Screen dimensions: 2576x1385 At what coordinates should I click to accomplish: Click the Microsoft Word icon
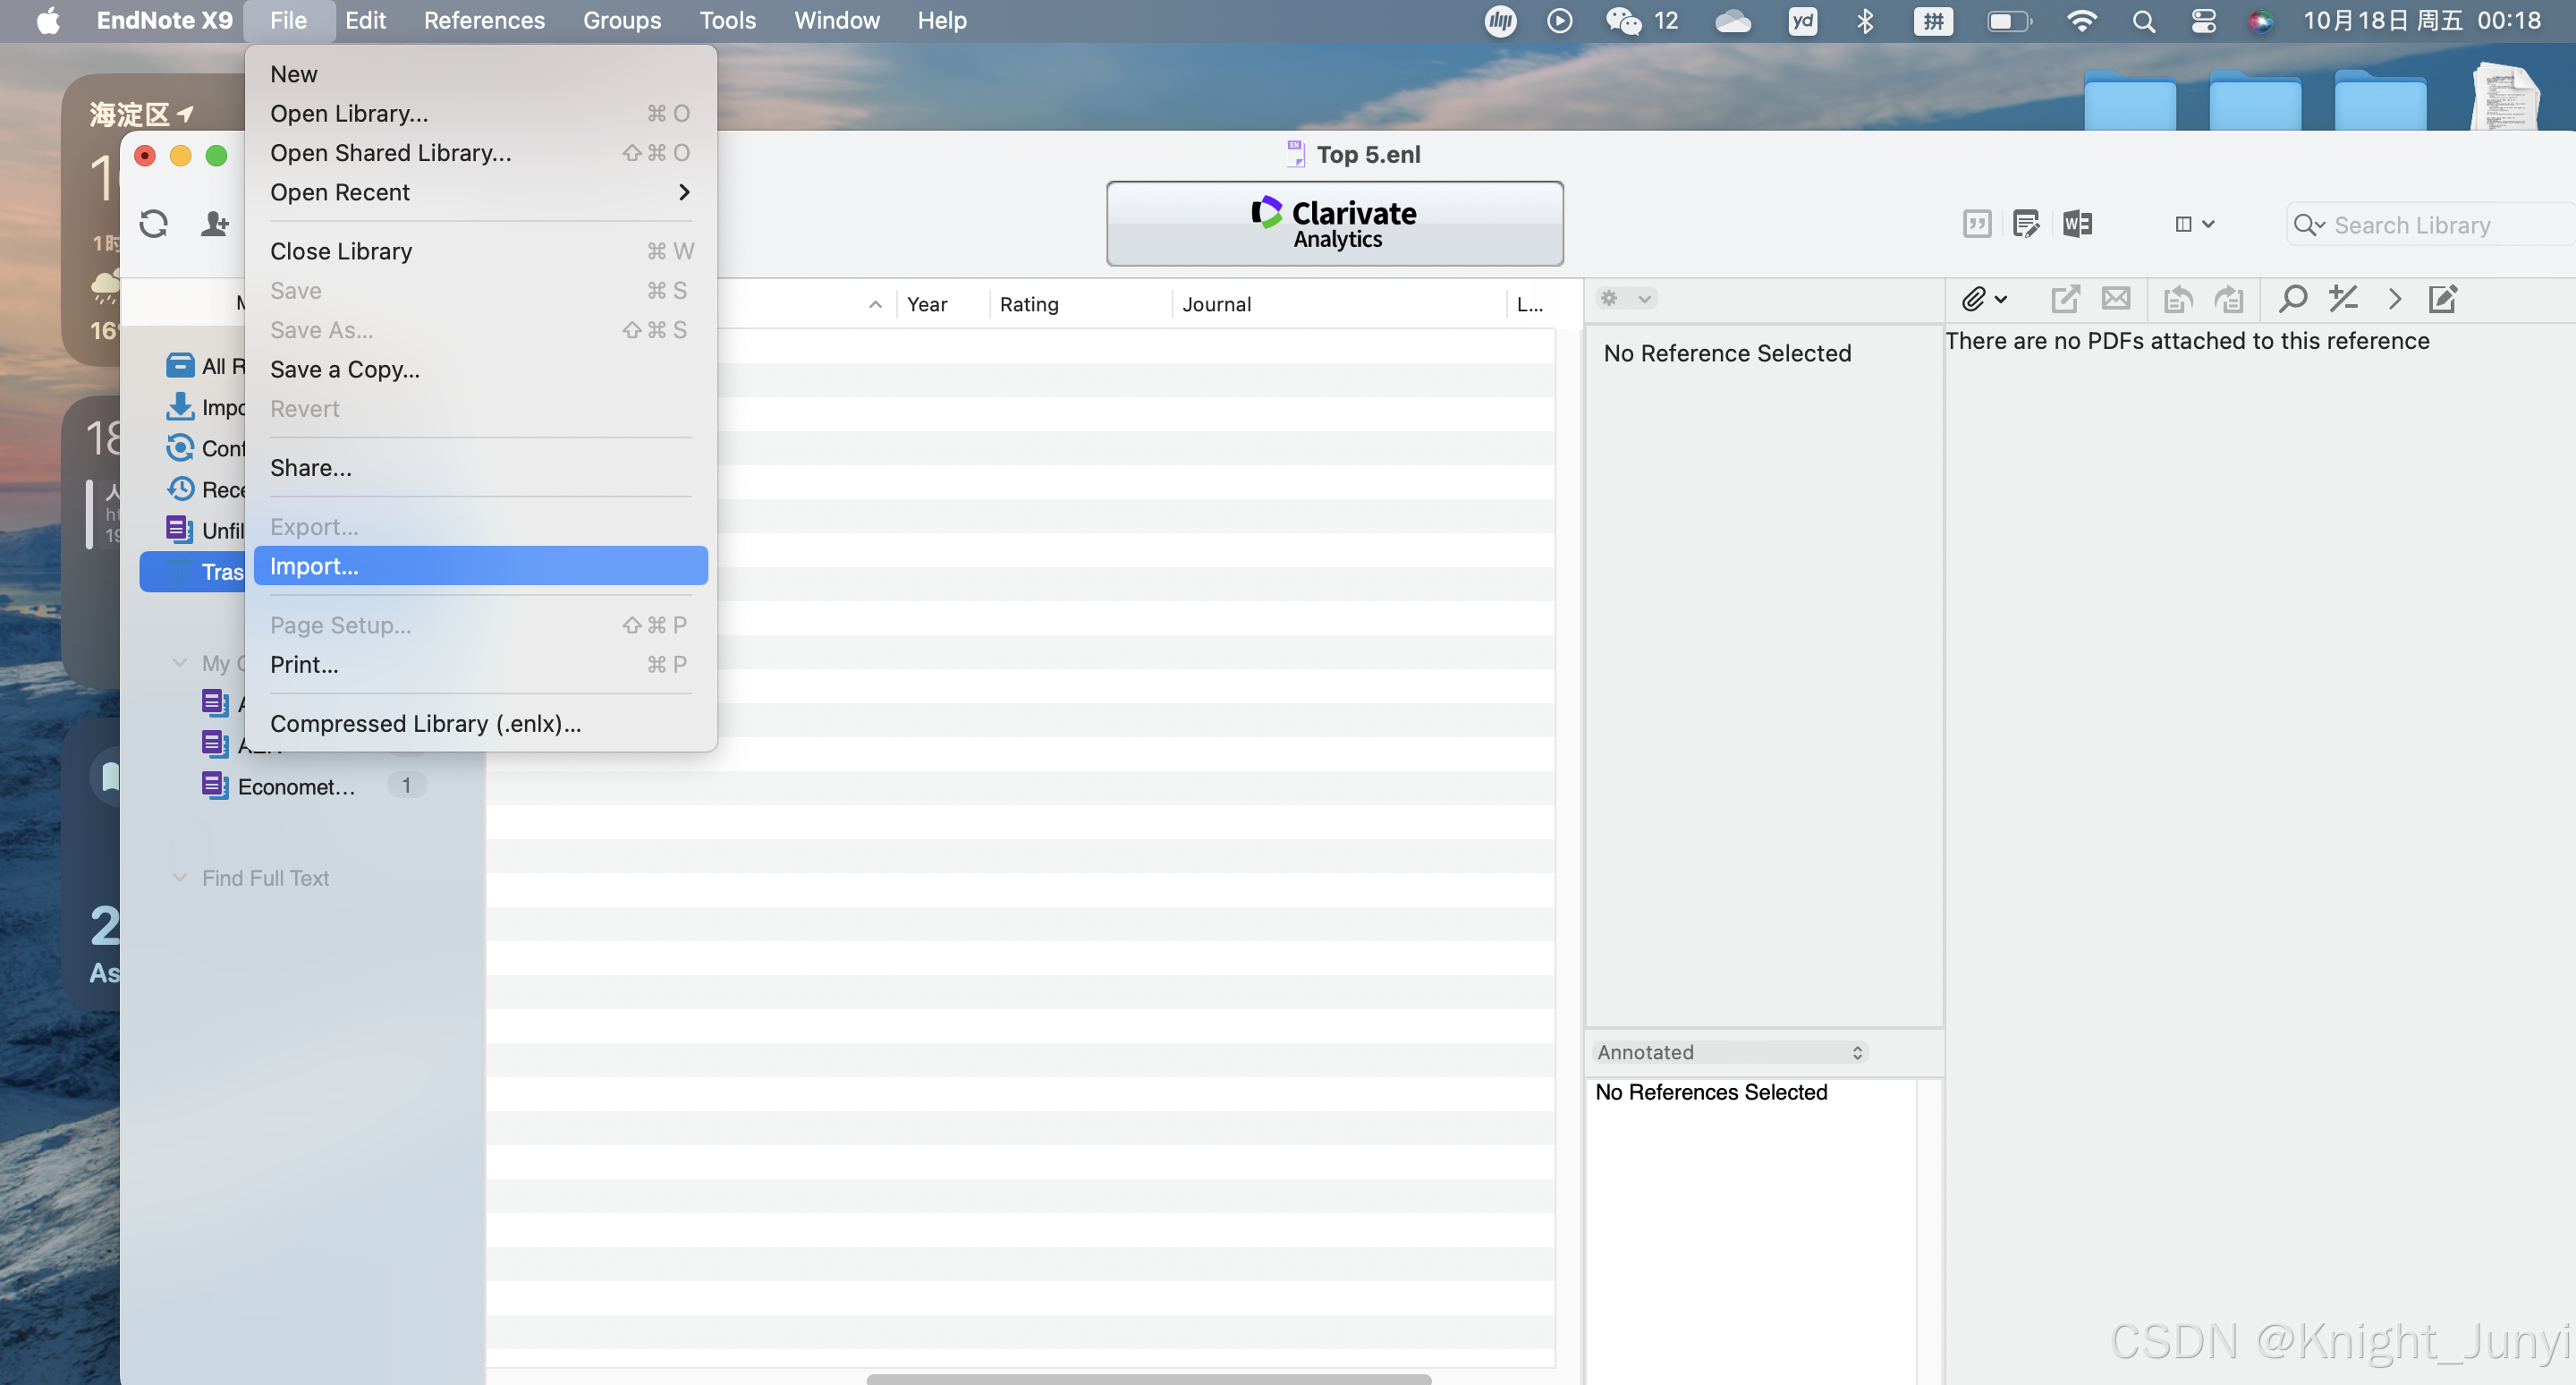pos(2077,224)
